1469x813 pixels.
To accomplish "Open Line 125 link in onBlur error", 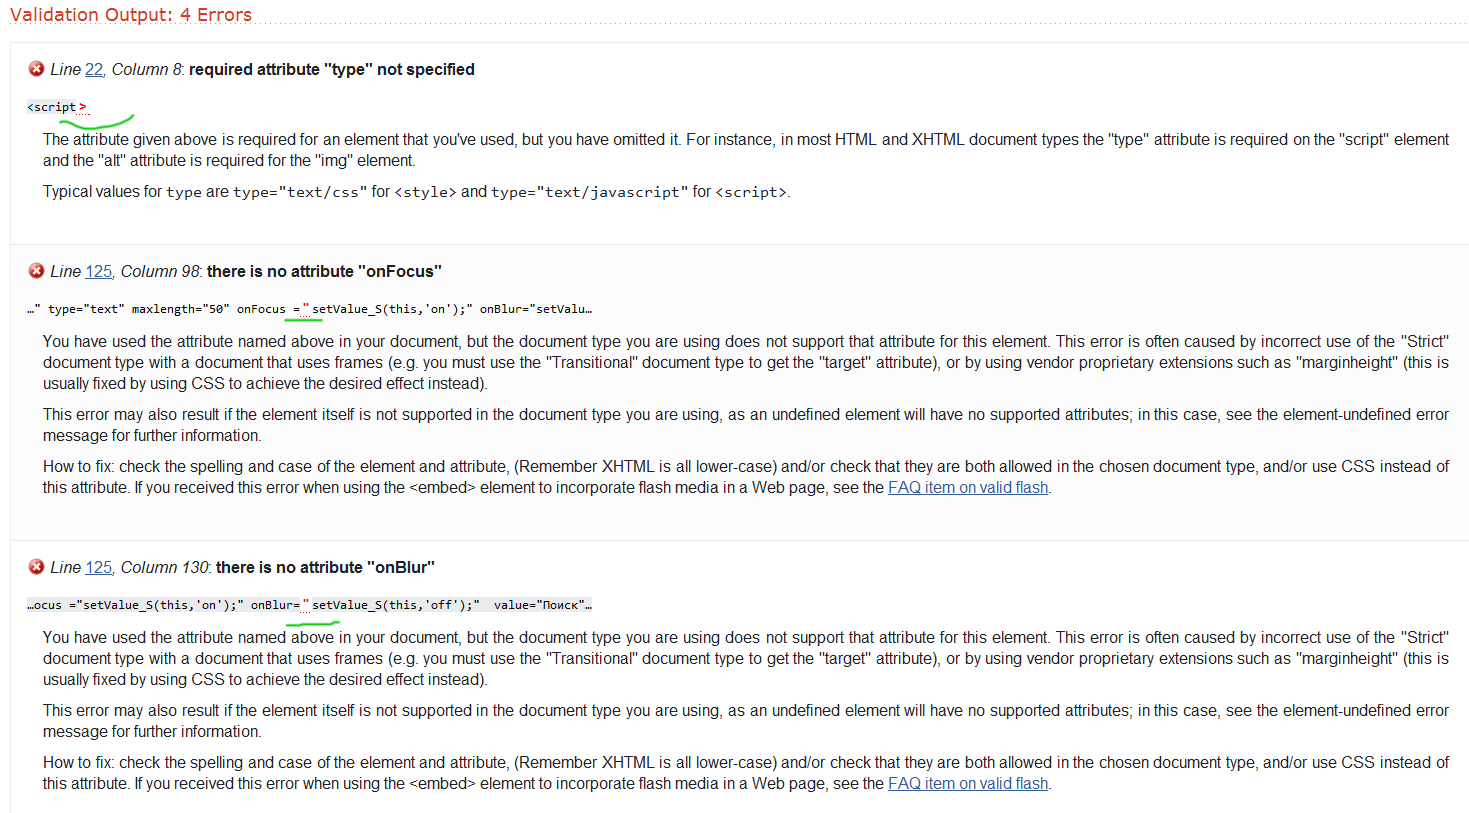I will pos(99,567).
